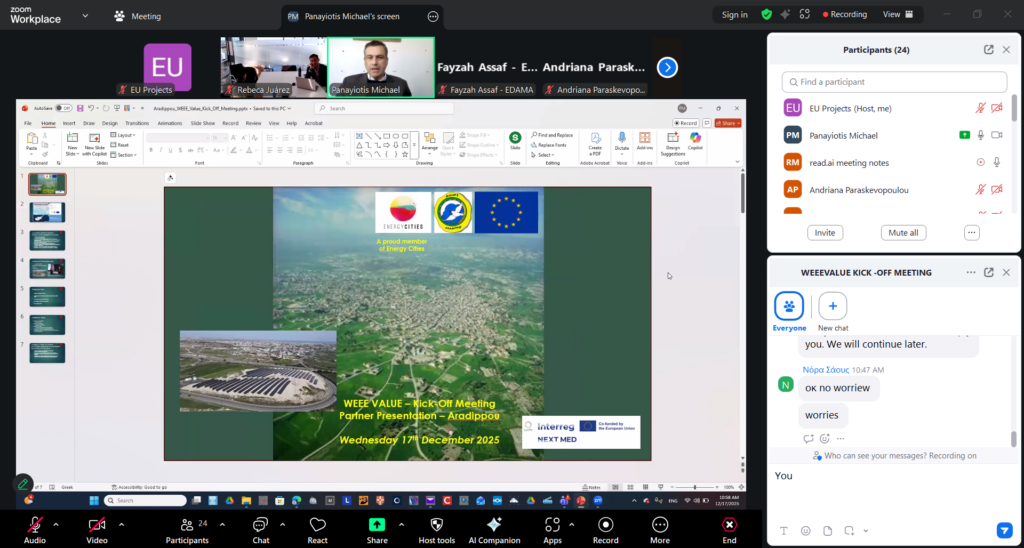Turn on camera with Video button
Screen dimensions: 1024x548
pos(97,525)
